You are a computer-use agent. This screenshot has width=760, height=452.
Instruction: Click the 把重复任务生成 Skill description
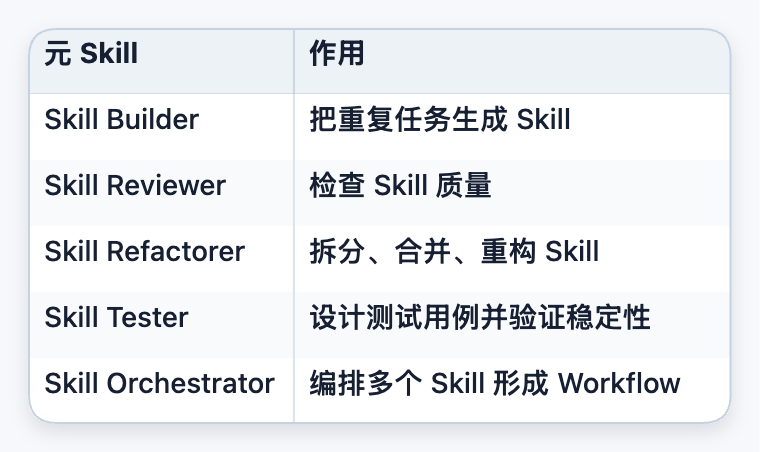440,120
